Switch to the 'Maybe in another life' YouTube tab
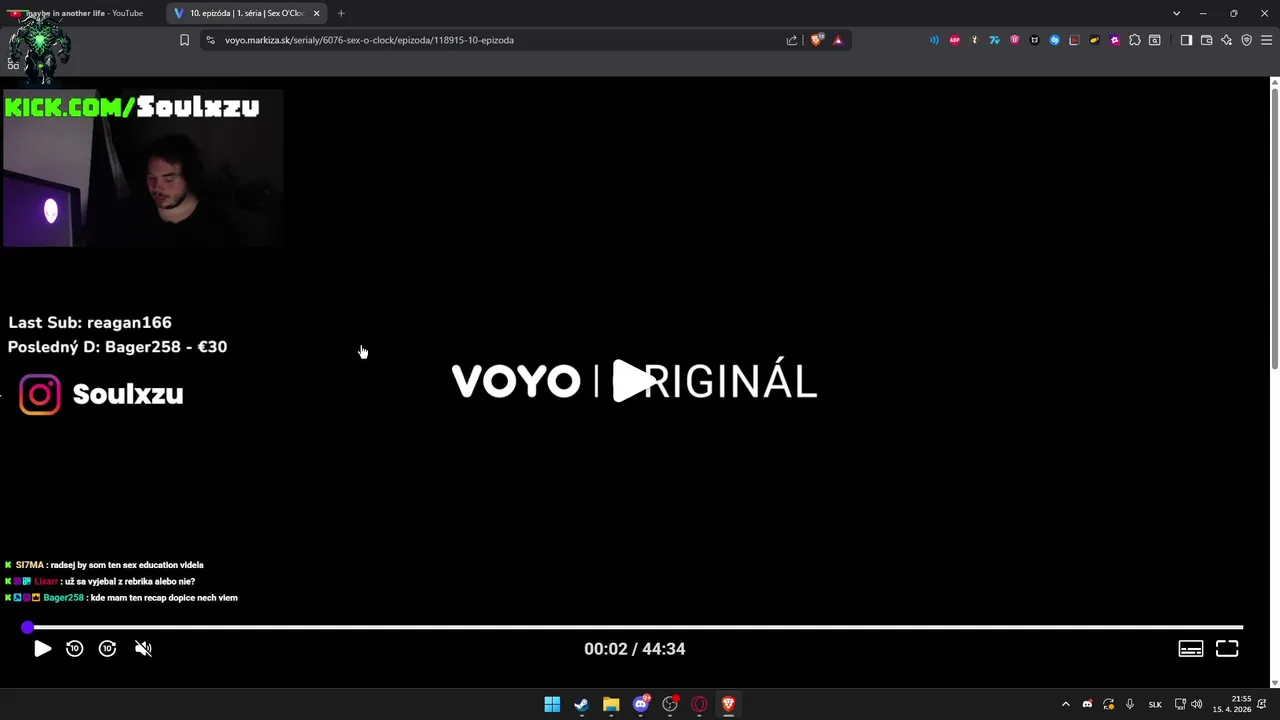Screen dimensions: 1280x720 pos(83,13)
